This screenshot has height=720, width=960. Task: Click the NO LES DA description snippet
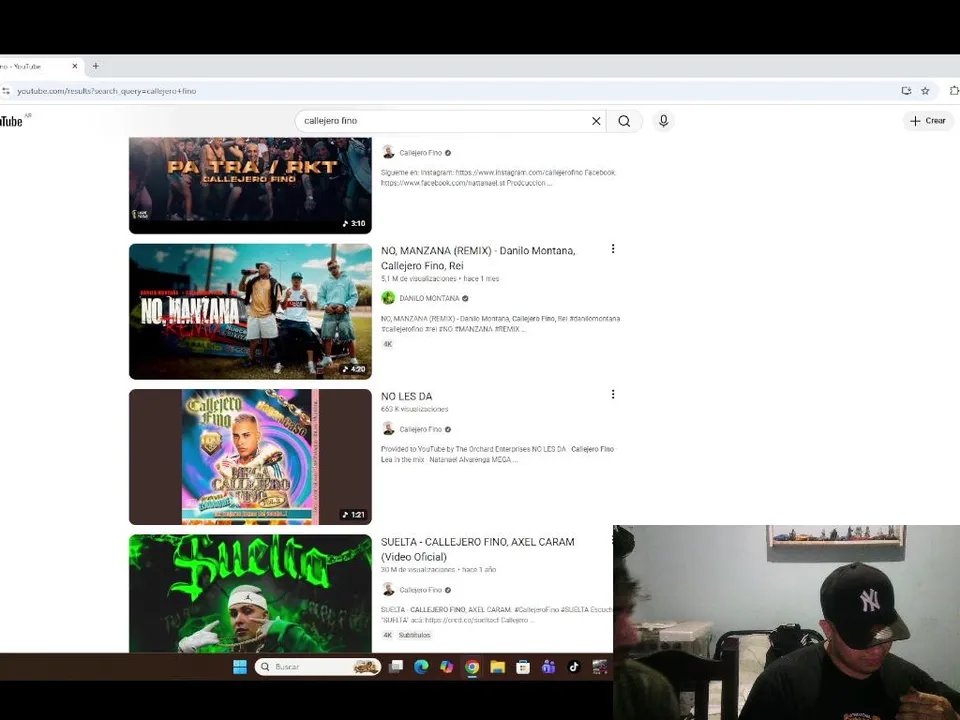tap(498, 454)
